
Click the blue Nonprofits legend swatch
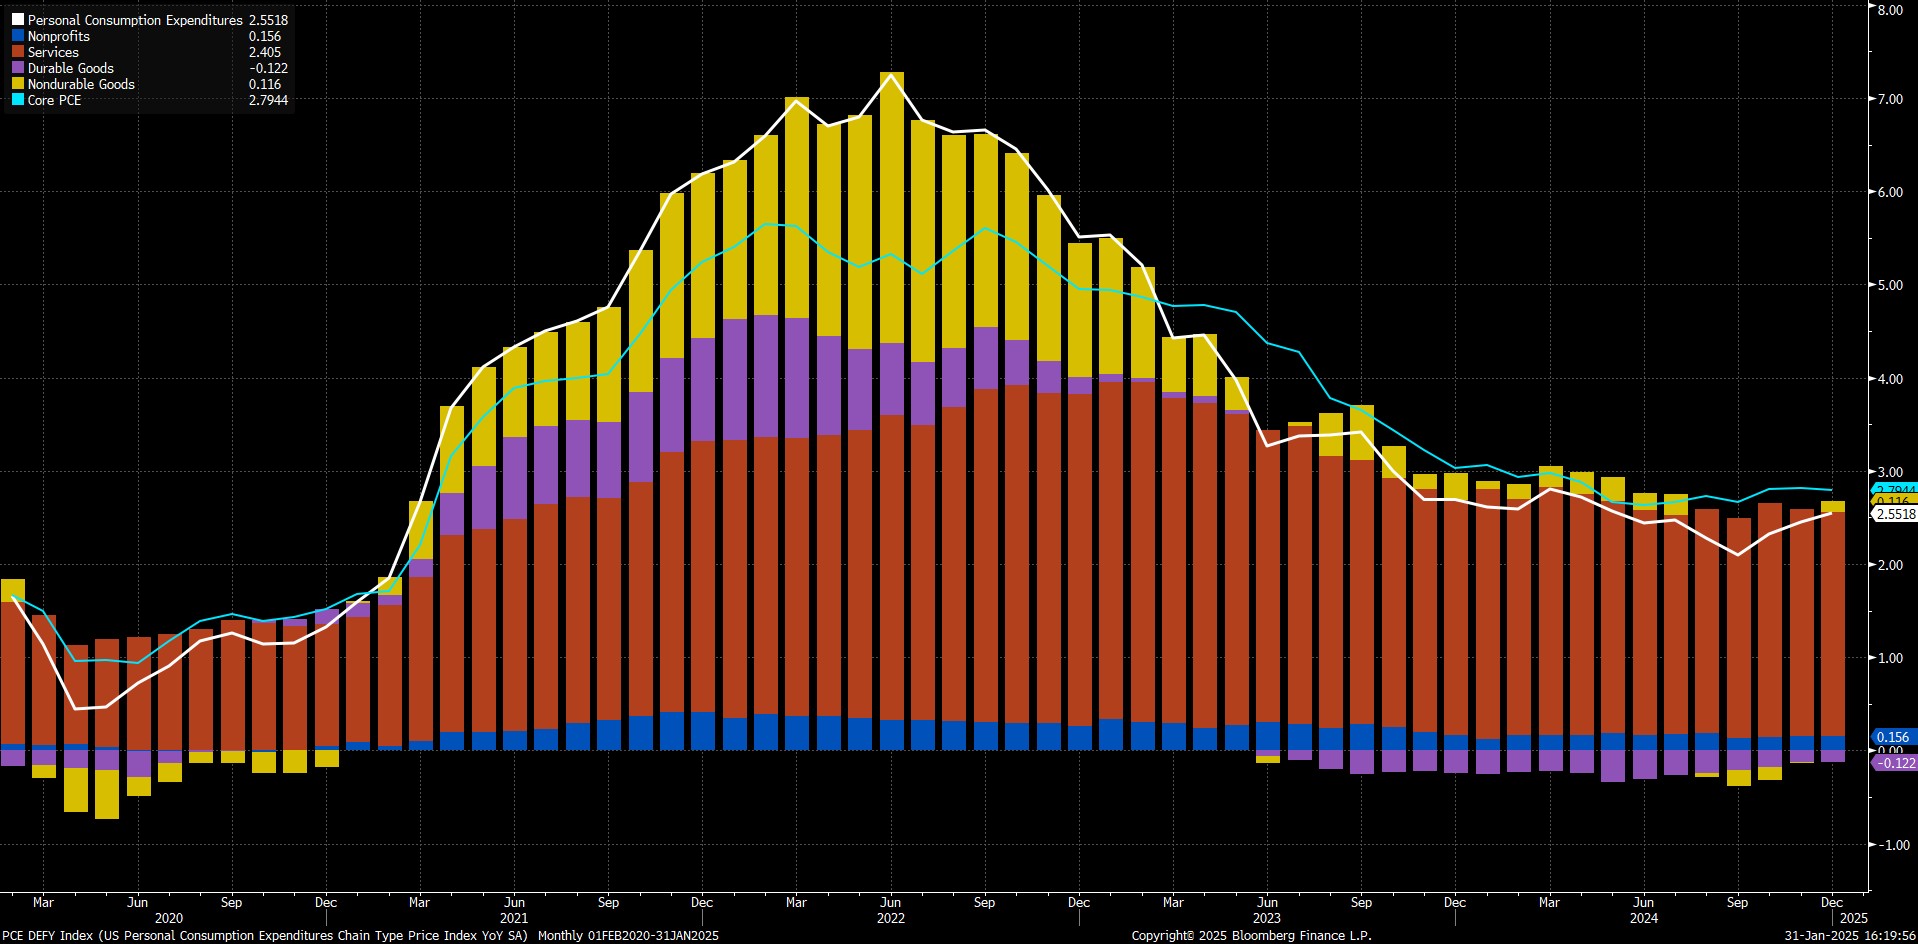[x=17, y=36]
